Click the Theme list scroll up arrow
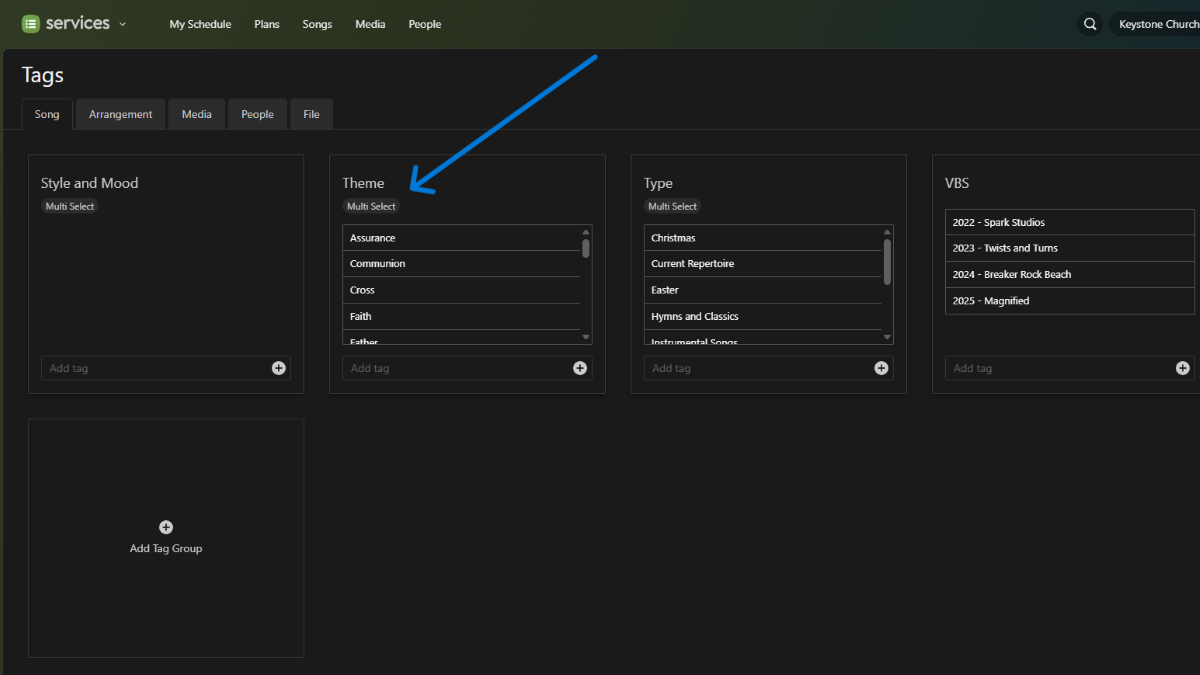This screenshot has width=1200, height=675. 586,232
